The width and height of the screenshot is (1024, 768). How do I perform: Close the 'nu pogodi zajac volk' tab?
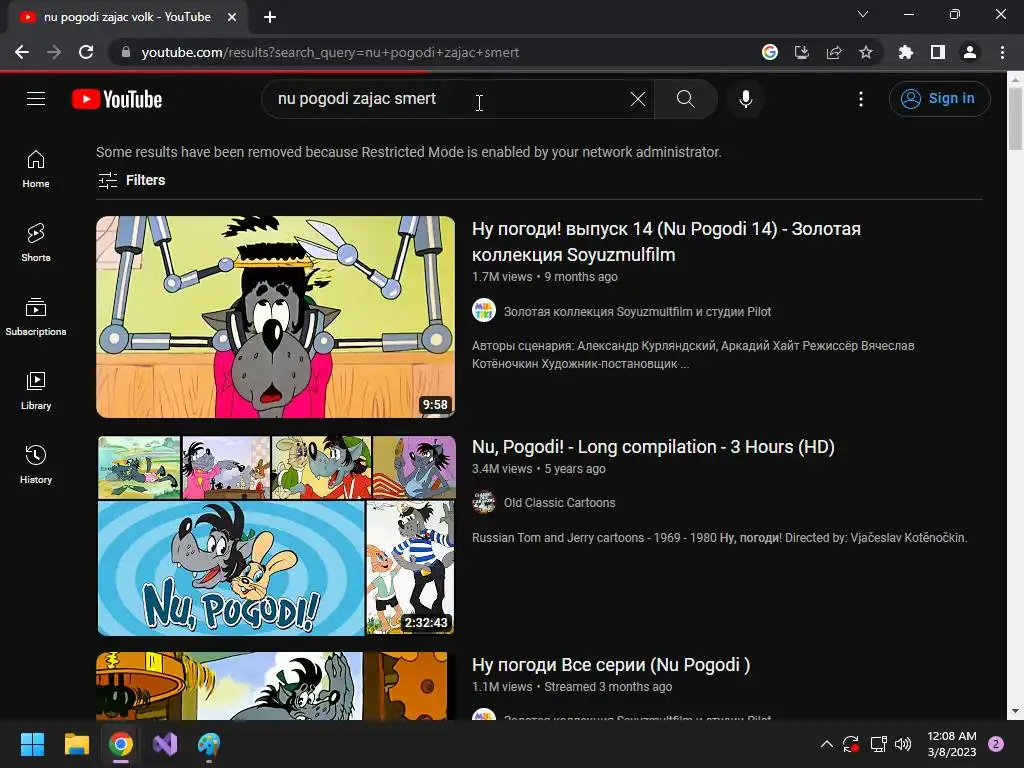point(232,17)
